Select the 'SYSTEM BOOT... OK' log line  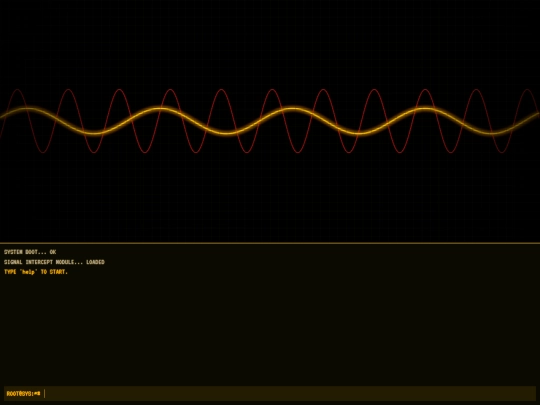point(30,252)
